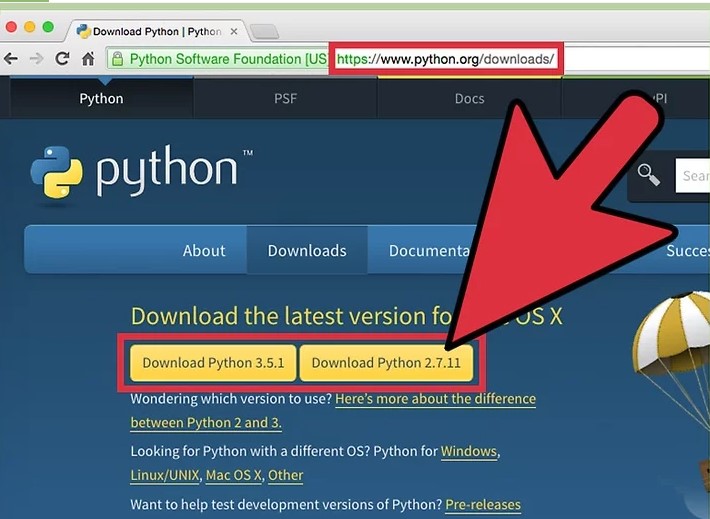Follow the Other platforms link
The image size is (710, 519).
pos(285,475)
